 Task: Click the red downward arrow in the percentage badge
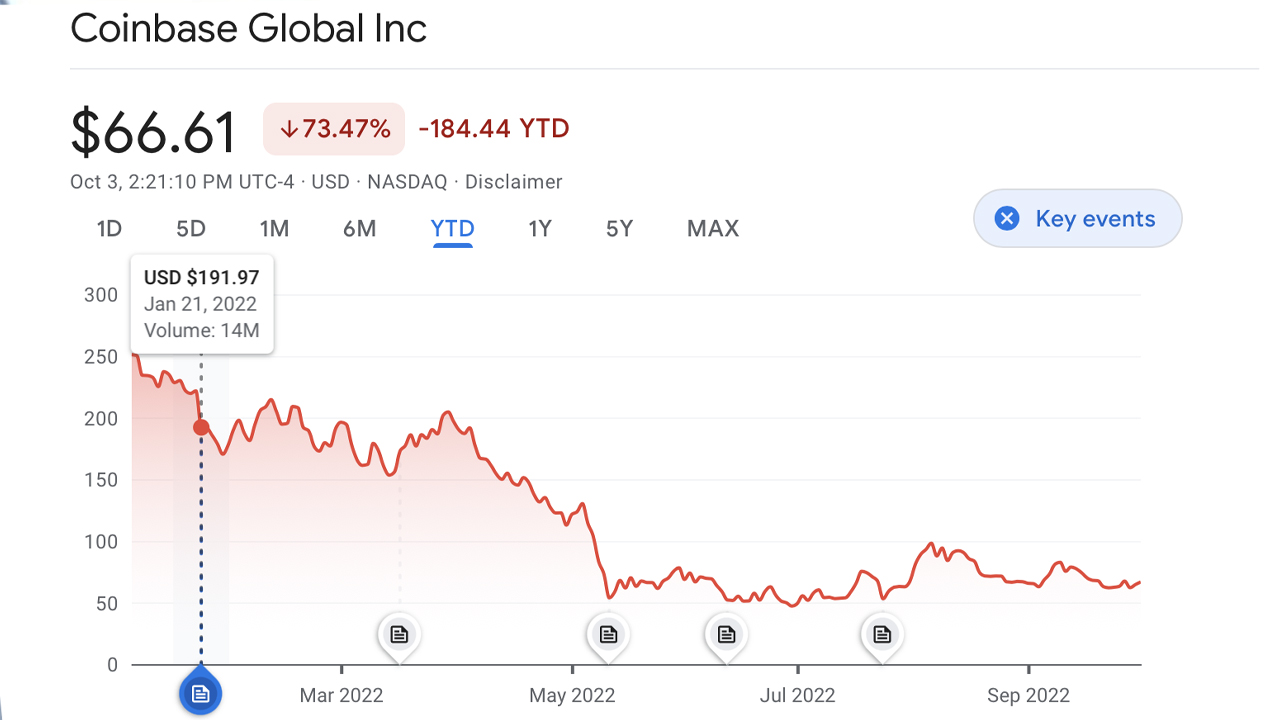point(289,129)
